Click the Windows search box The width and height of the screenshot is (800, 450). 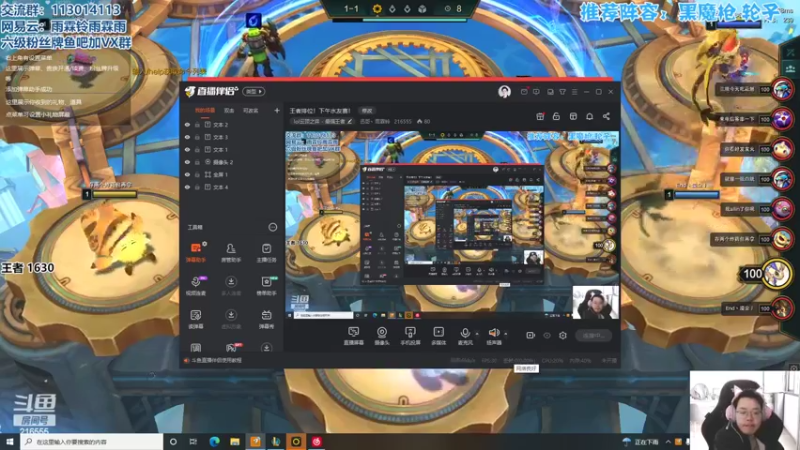92,442
